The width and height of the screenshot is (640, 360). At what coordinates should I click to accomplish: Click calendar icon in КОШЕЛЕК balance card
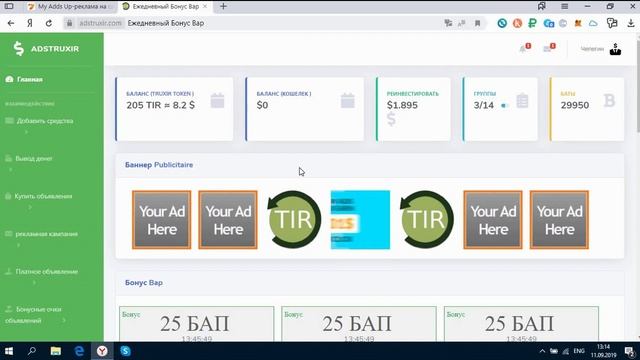coord(348,100)
